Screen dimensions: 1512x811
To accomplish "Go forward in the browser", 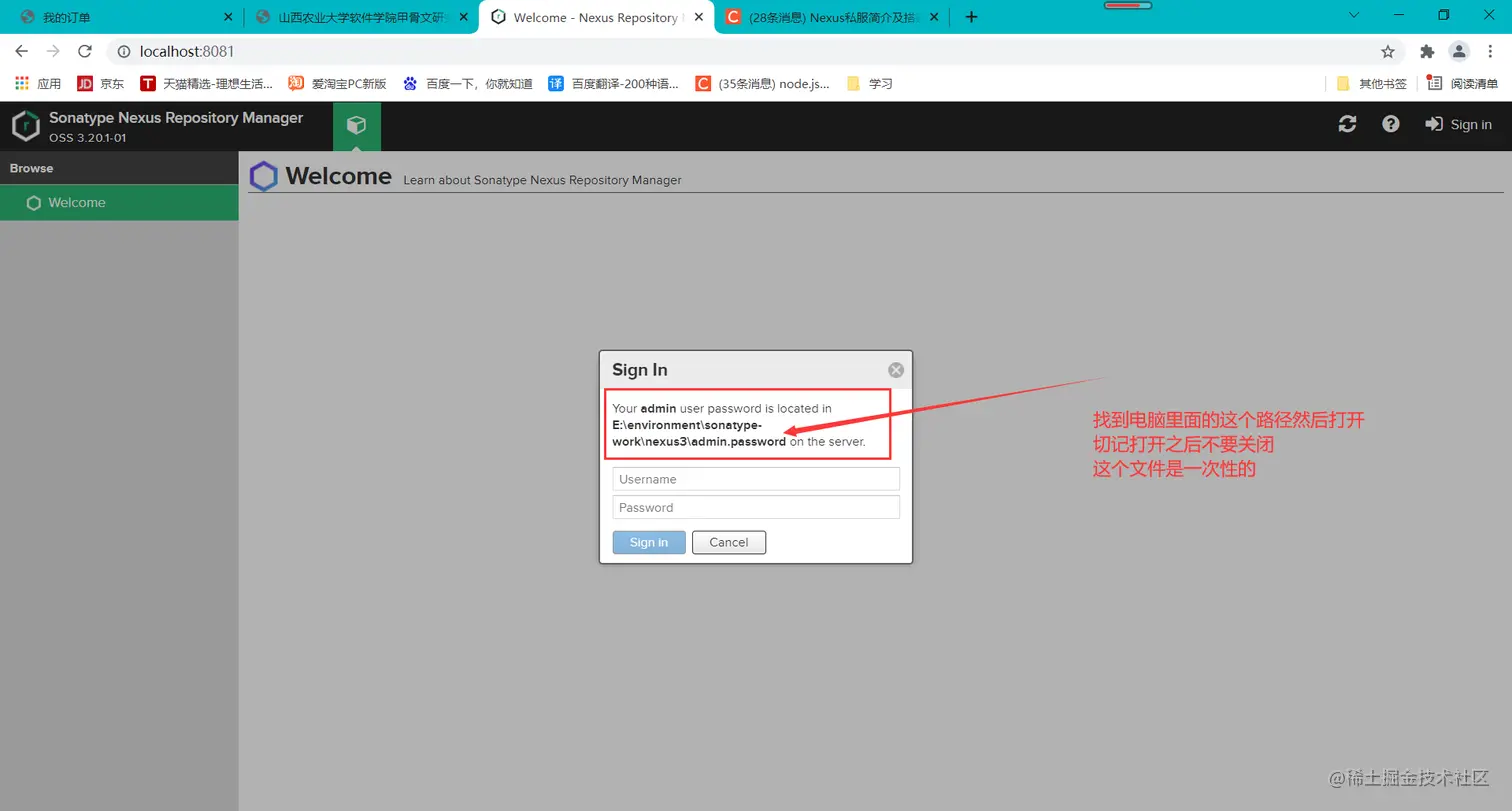I will pyautogui.click(x=53, y=51).
